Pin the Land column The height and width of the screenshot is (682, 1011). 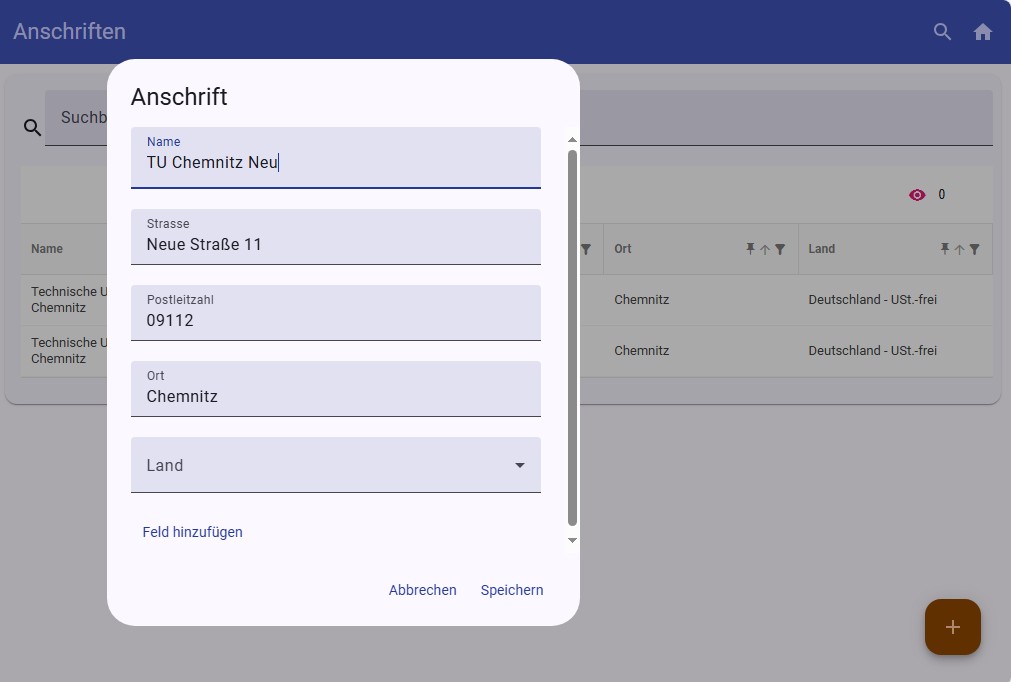click(x=945, y=249)
